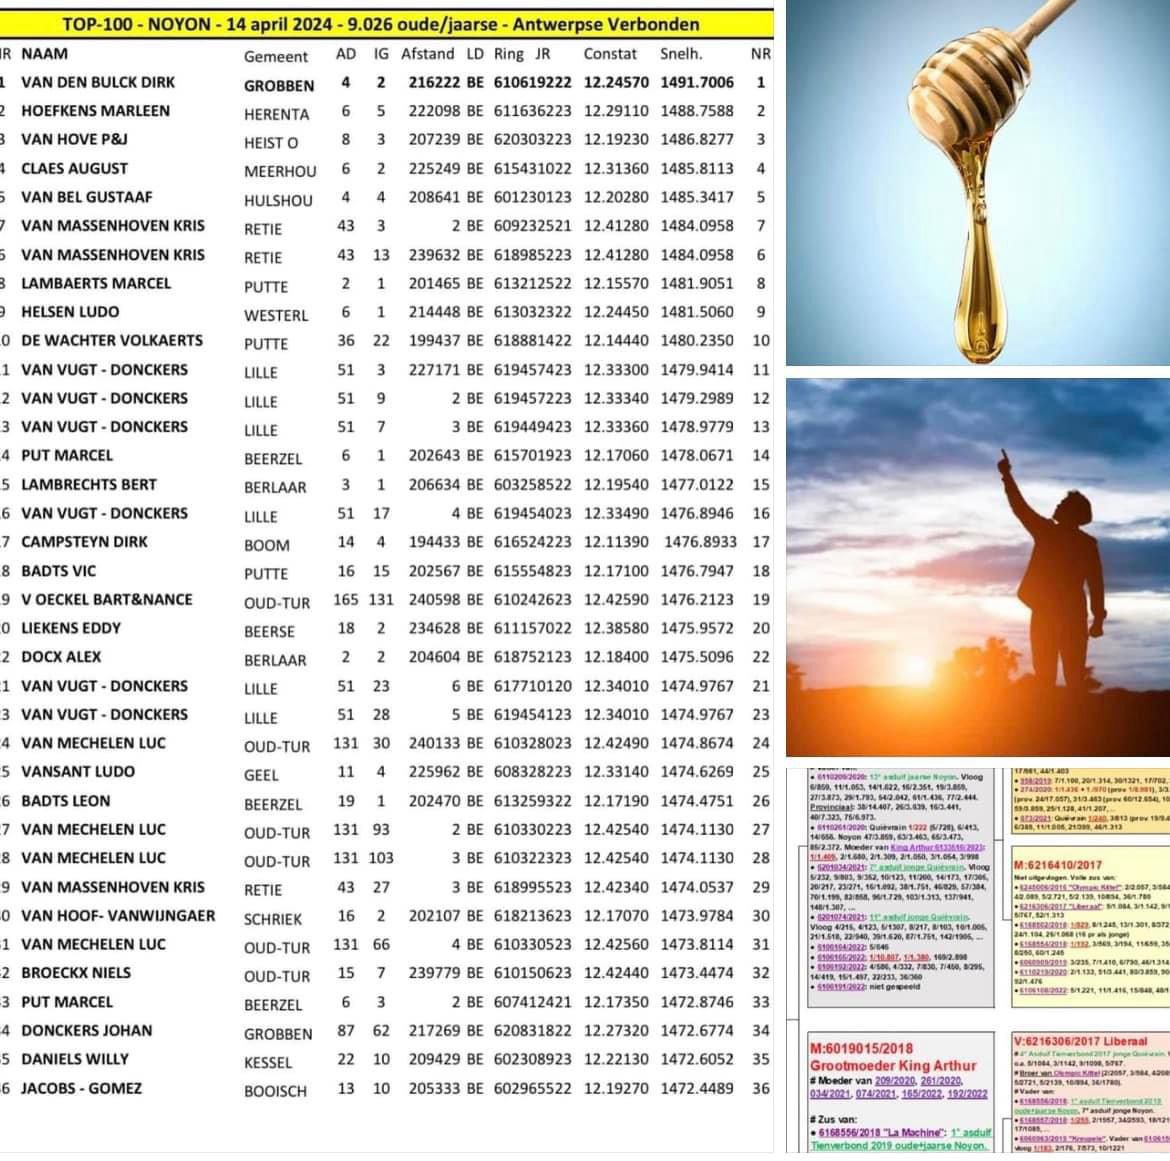
Task: Click pedigree heading V:6216306/2017 Liberaal
Action: [1080, 1041]
